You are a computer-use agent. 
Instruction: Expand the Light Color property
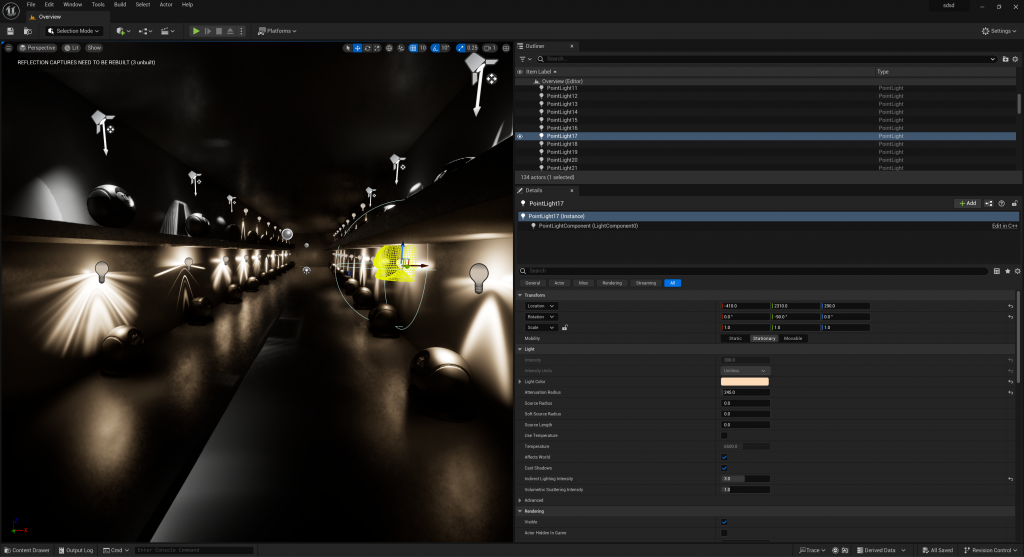[520, 381]
